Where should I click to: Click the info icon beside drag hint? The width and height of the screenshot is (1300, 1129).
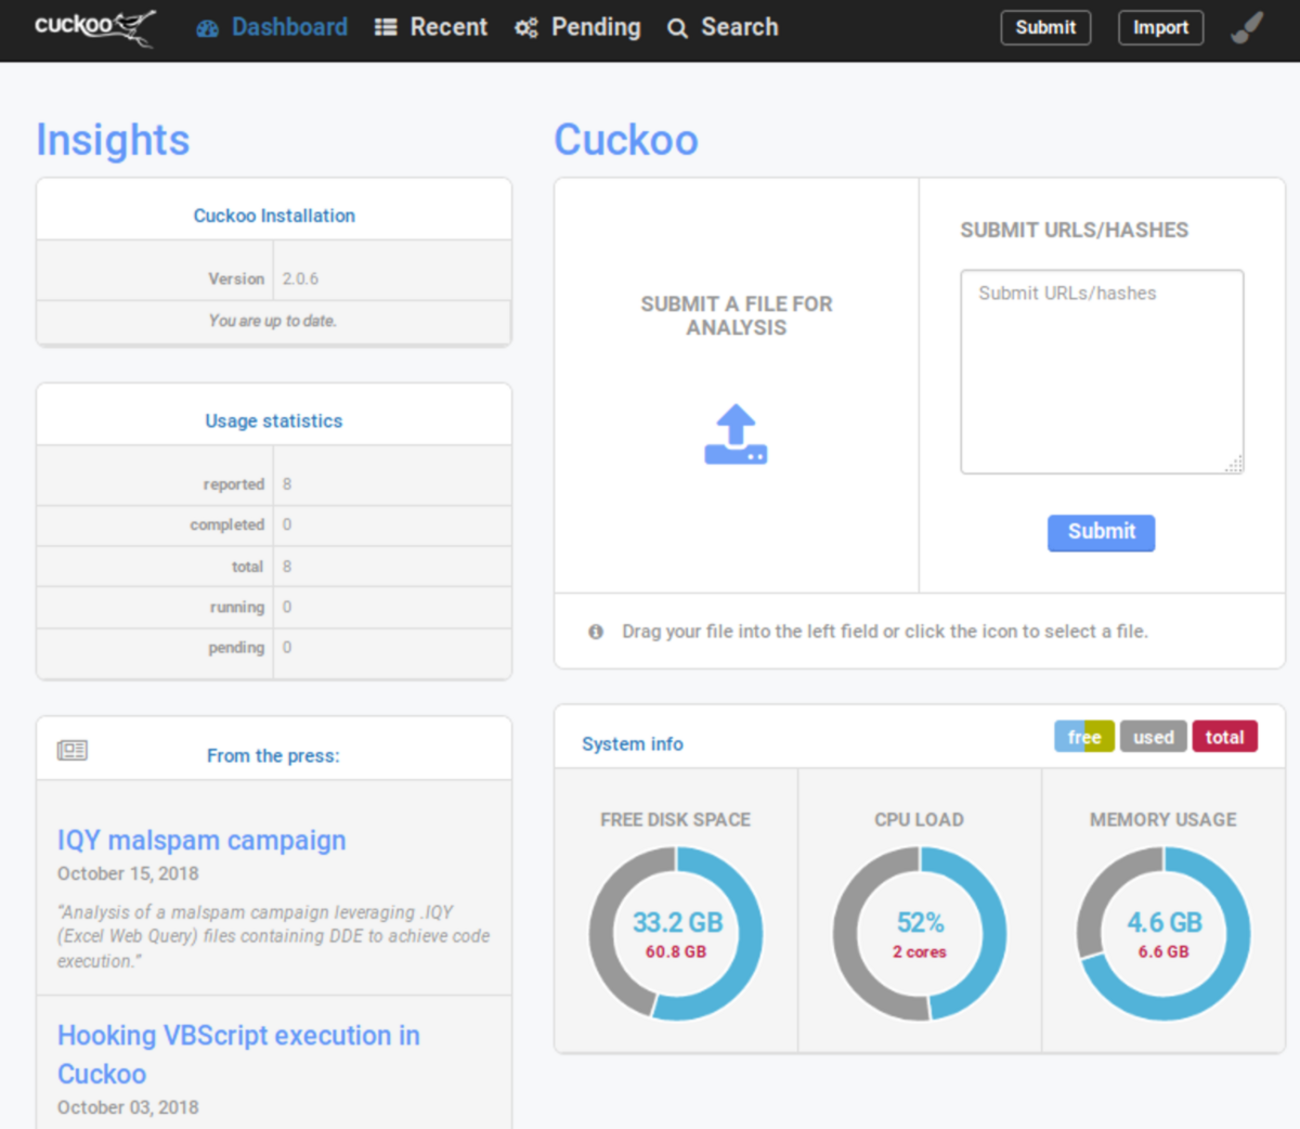(596, 632)
